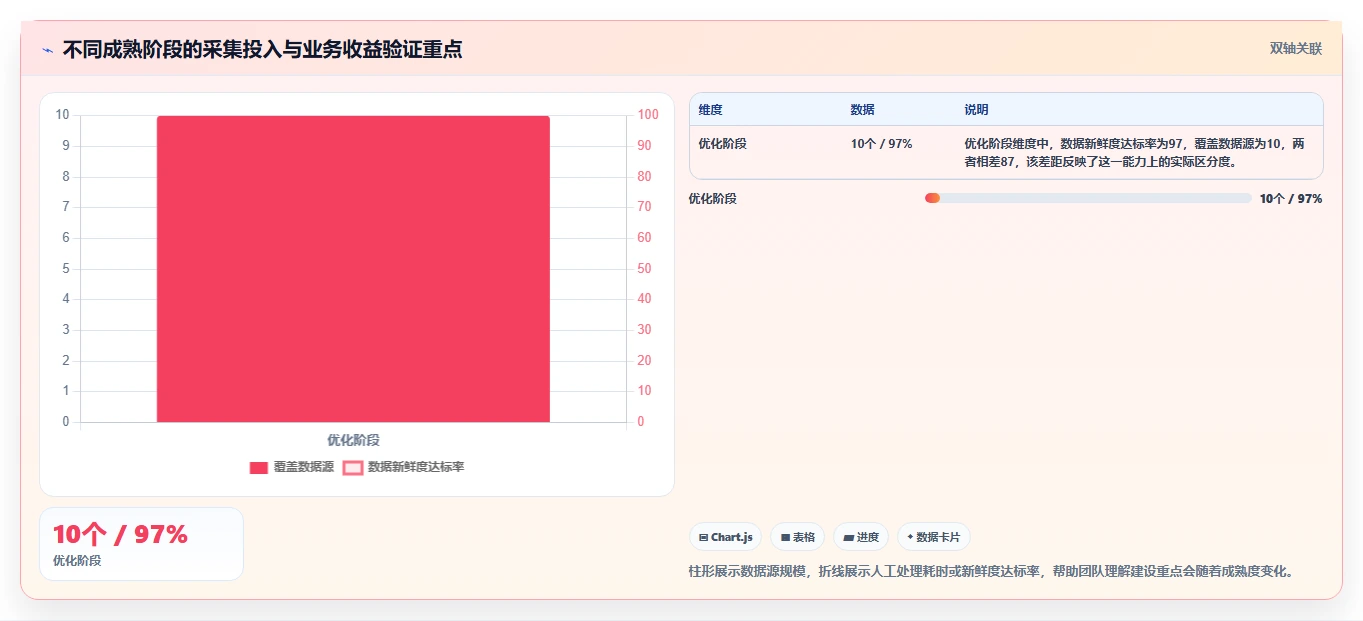The image size is (1363, 621).
Task: Click the Chart.js tag chip
Action: [725, 537]
